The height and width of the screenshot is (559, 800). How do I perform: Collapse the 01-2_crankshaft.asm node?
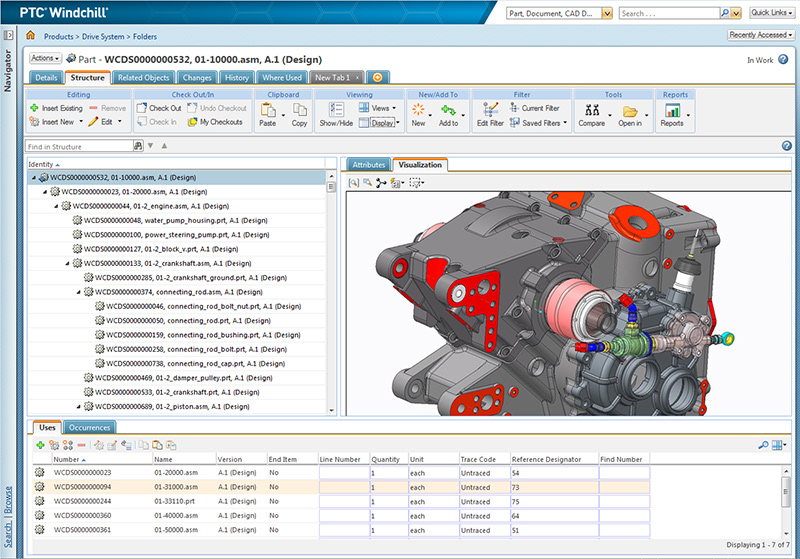coord(67,264)
